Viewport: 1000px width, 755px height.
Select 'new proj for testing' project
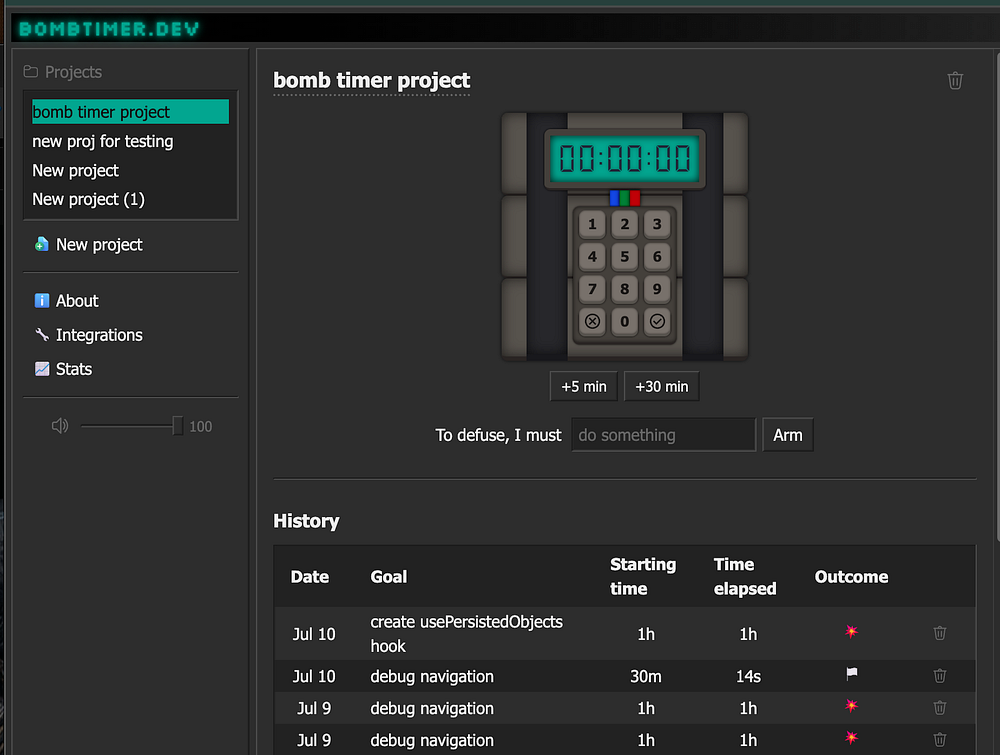tap(103, 141)
